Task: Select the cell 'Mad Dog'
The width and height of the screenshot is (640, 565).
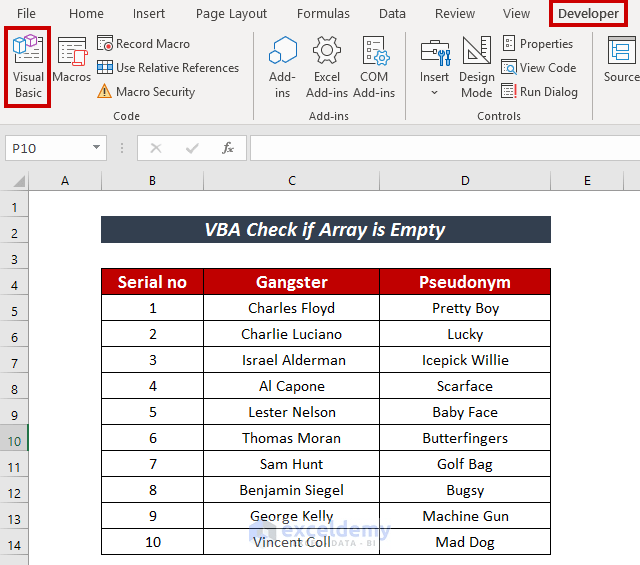Action: [465, 542]
